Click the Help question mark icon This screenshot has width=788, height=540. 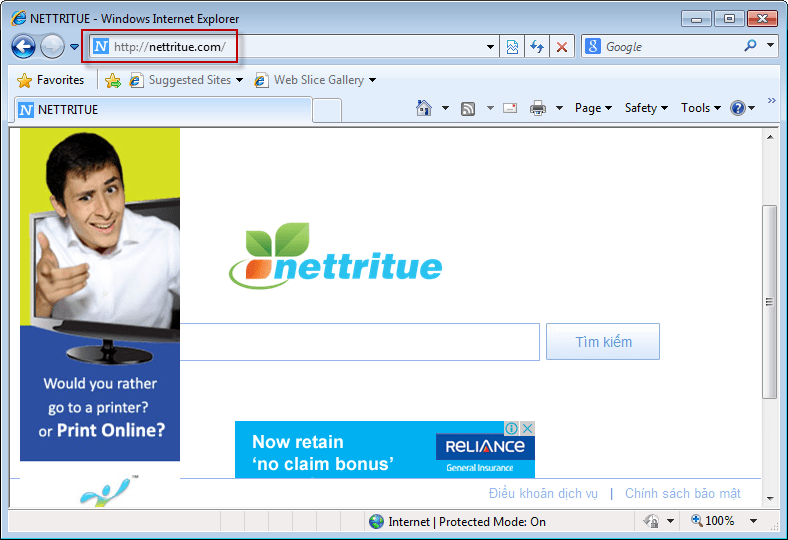738,108
